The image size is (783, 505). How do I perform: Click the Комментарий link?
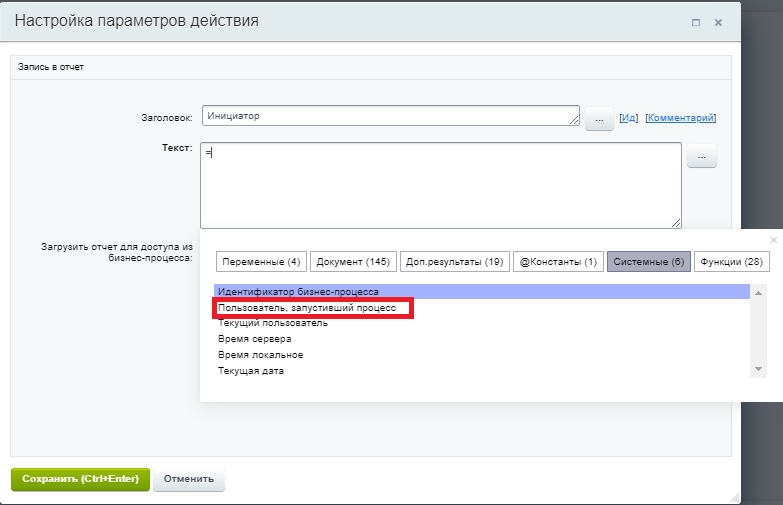[x=680, y=118]
